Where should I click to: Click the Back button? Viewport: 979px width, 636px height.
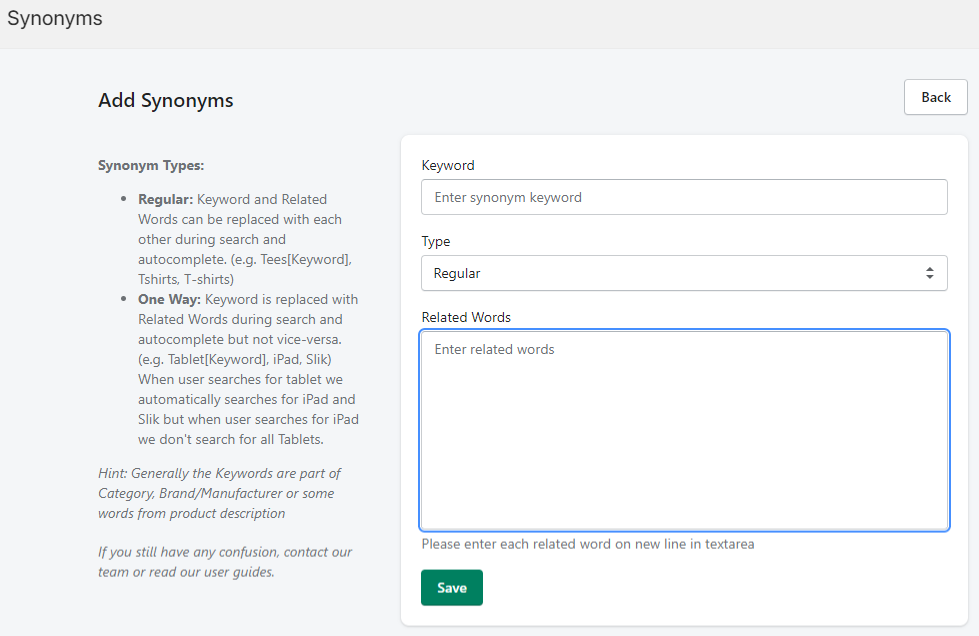[x=935, y=97]
